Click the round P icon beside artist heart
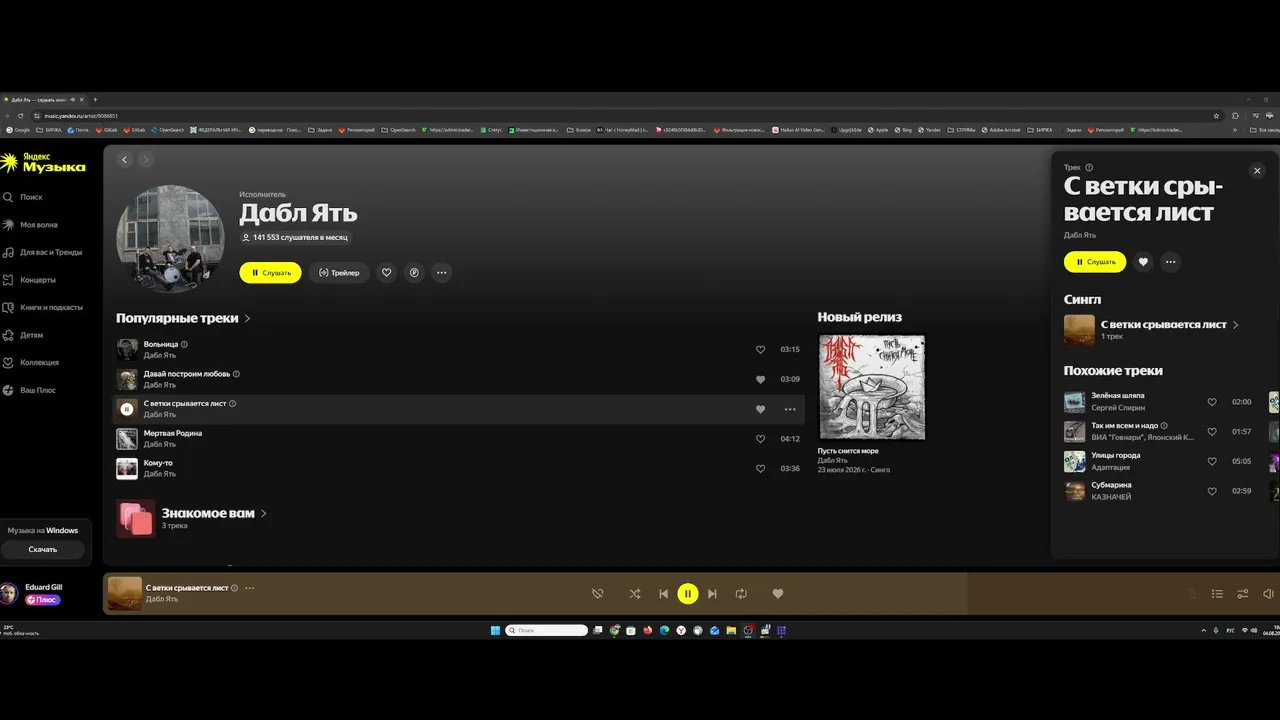Viewport: 1280px width, 720px height. [414, 272]
